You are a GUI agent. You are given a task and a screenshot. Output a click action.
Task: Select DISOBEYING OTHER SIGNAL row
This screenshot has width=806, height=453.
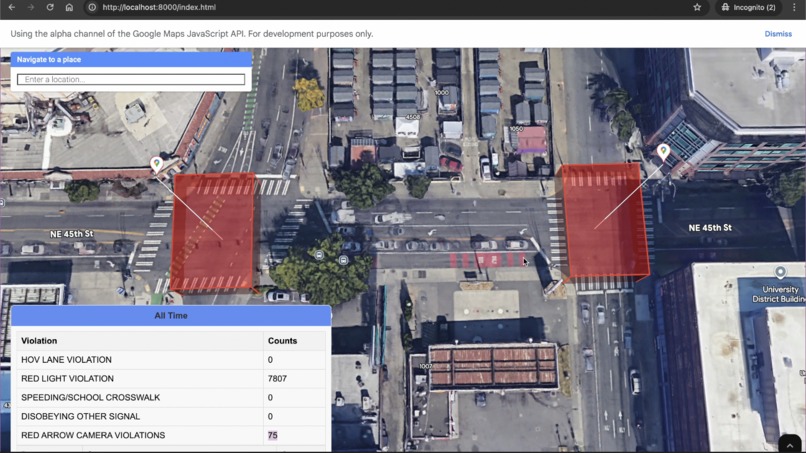coord(171,416)
